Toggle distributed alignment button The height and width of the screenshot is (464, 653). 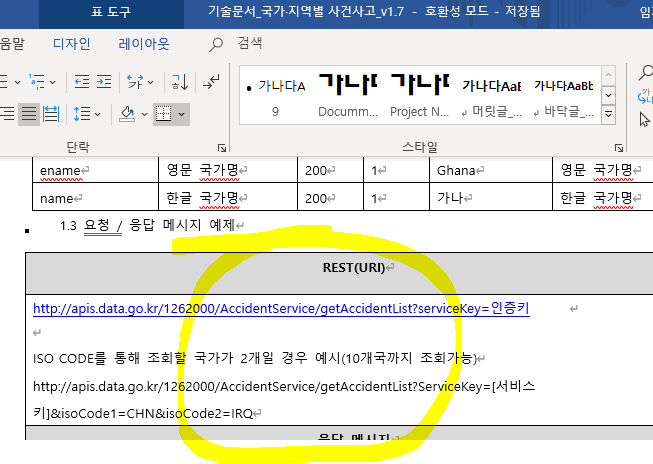[x=51, y=114]
